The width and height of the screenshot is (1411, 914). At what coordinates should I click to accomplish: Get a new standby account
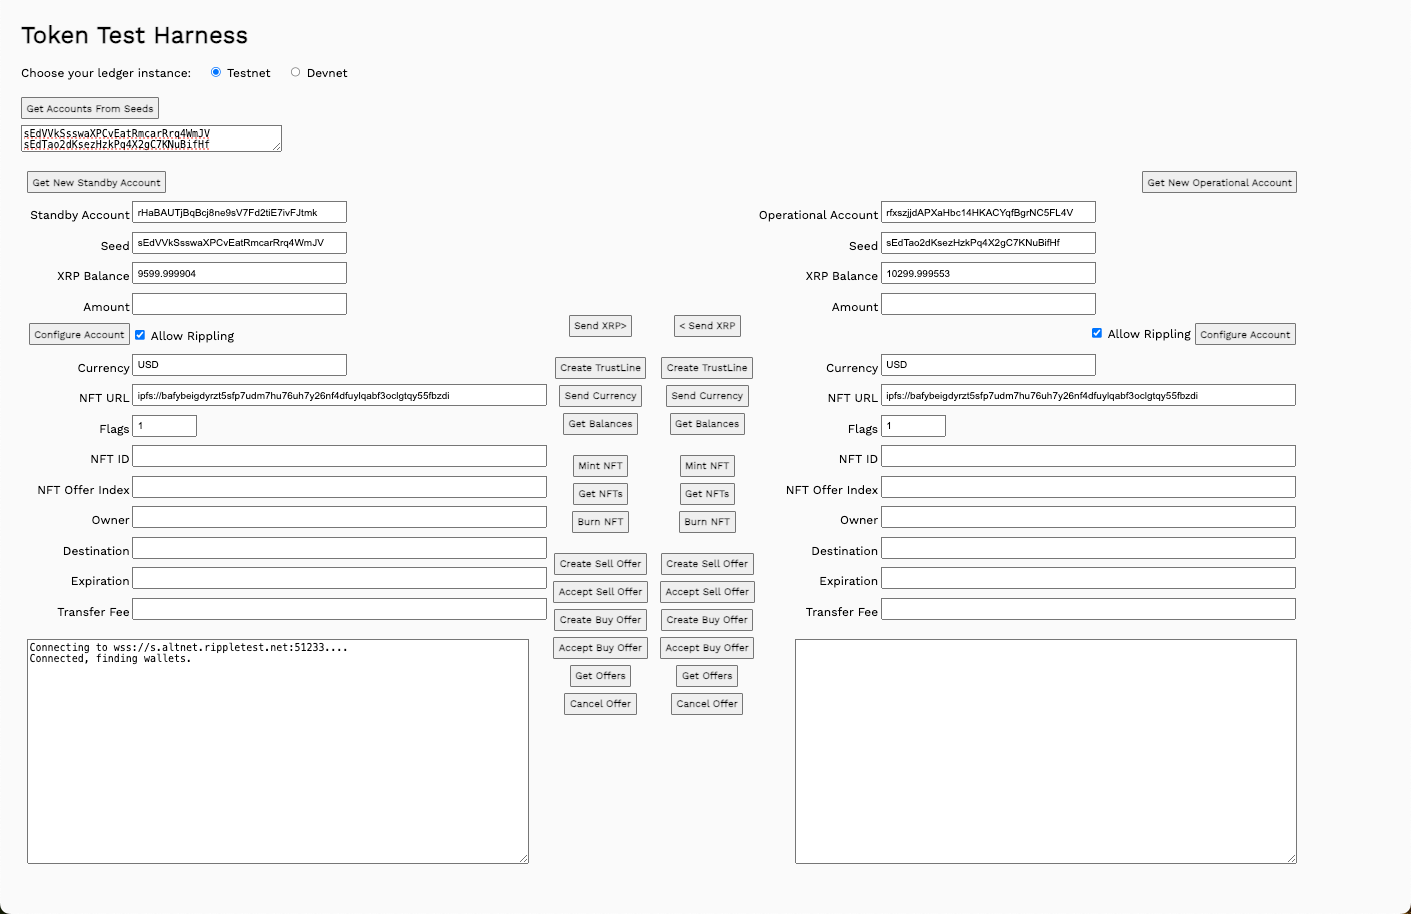click(95, 182)
